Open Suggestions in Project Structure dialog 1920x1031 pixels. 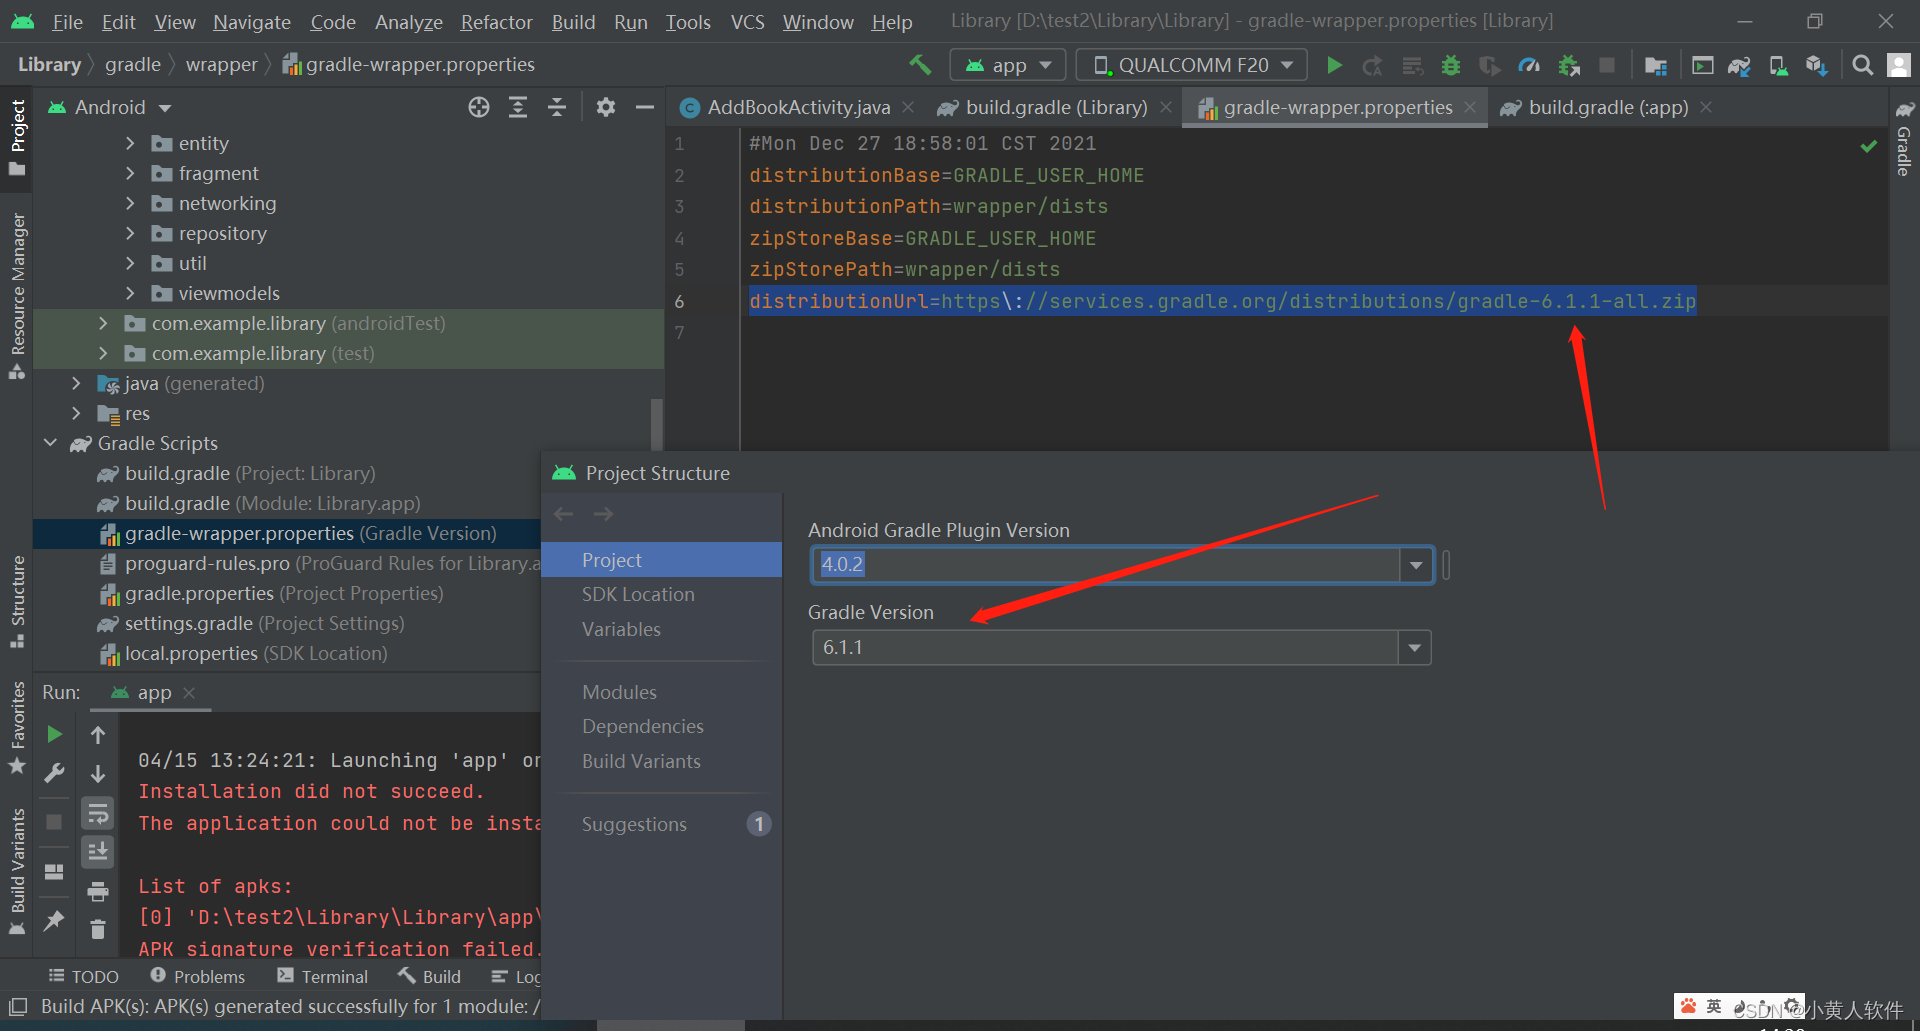tap(634, 823)
